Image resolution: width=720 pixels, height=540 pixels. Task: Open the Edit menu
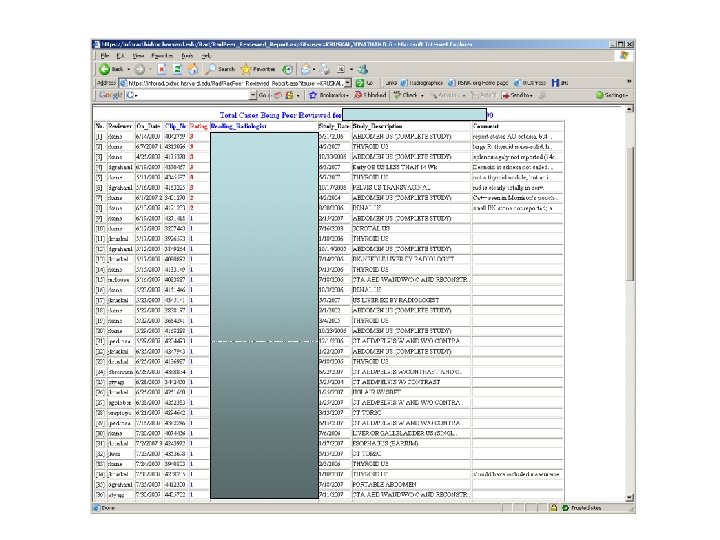click(x=120, y=56)
